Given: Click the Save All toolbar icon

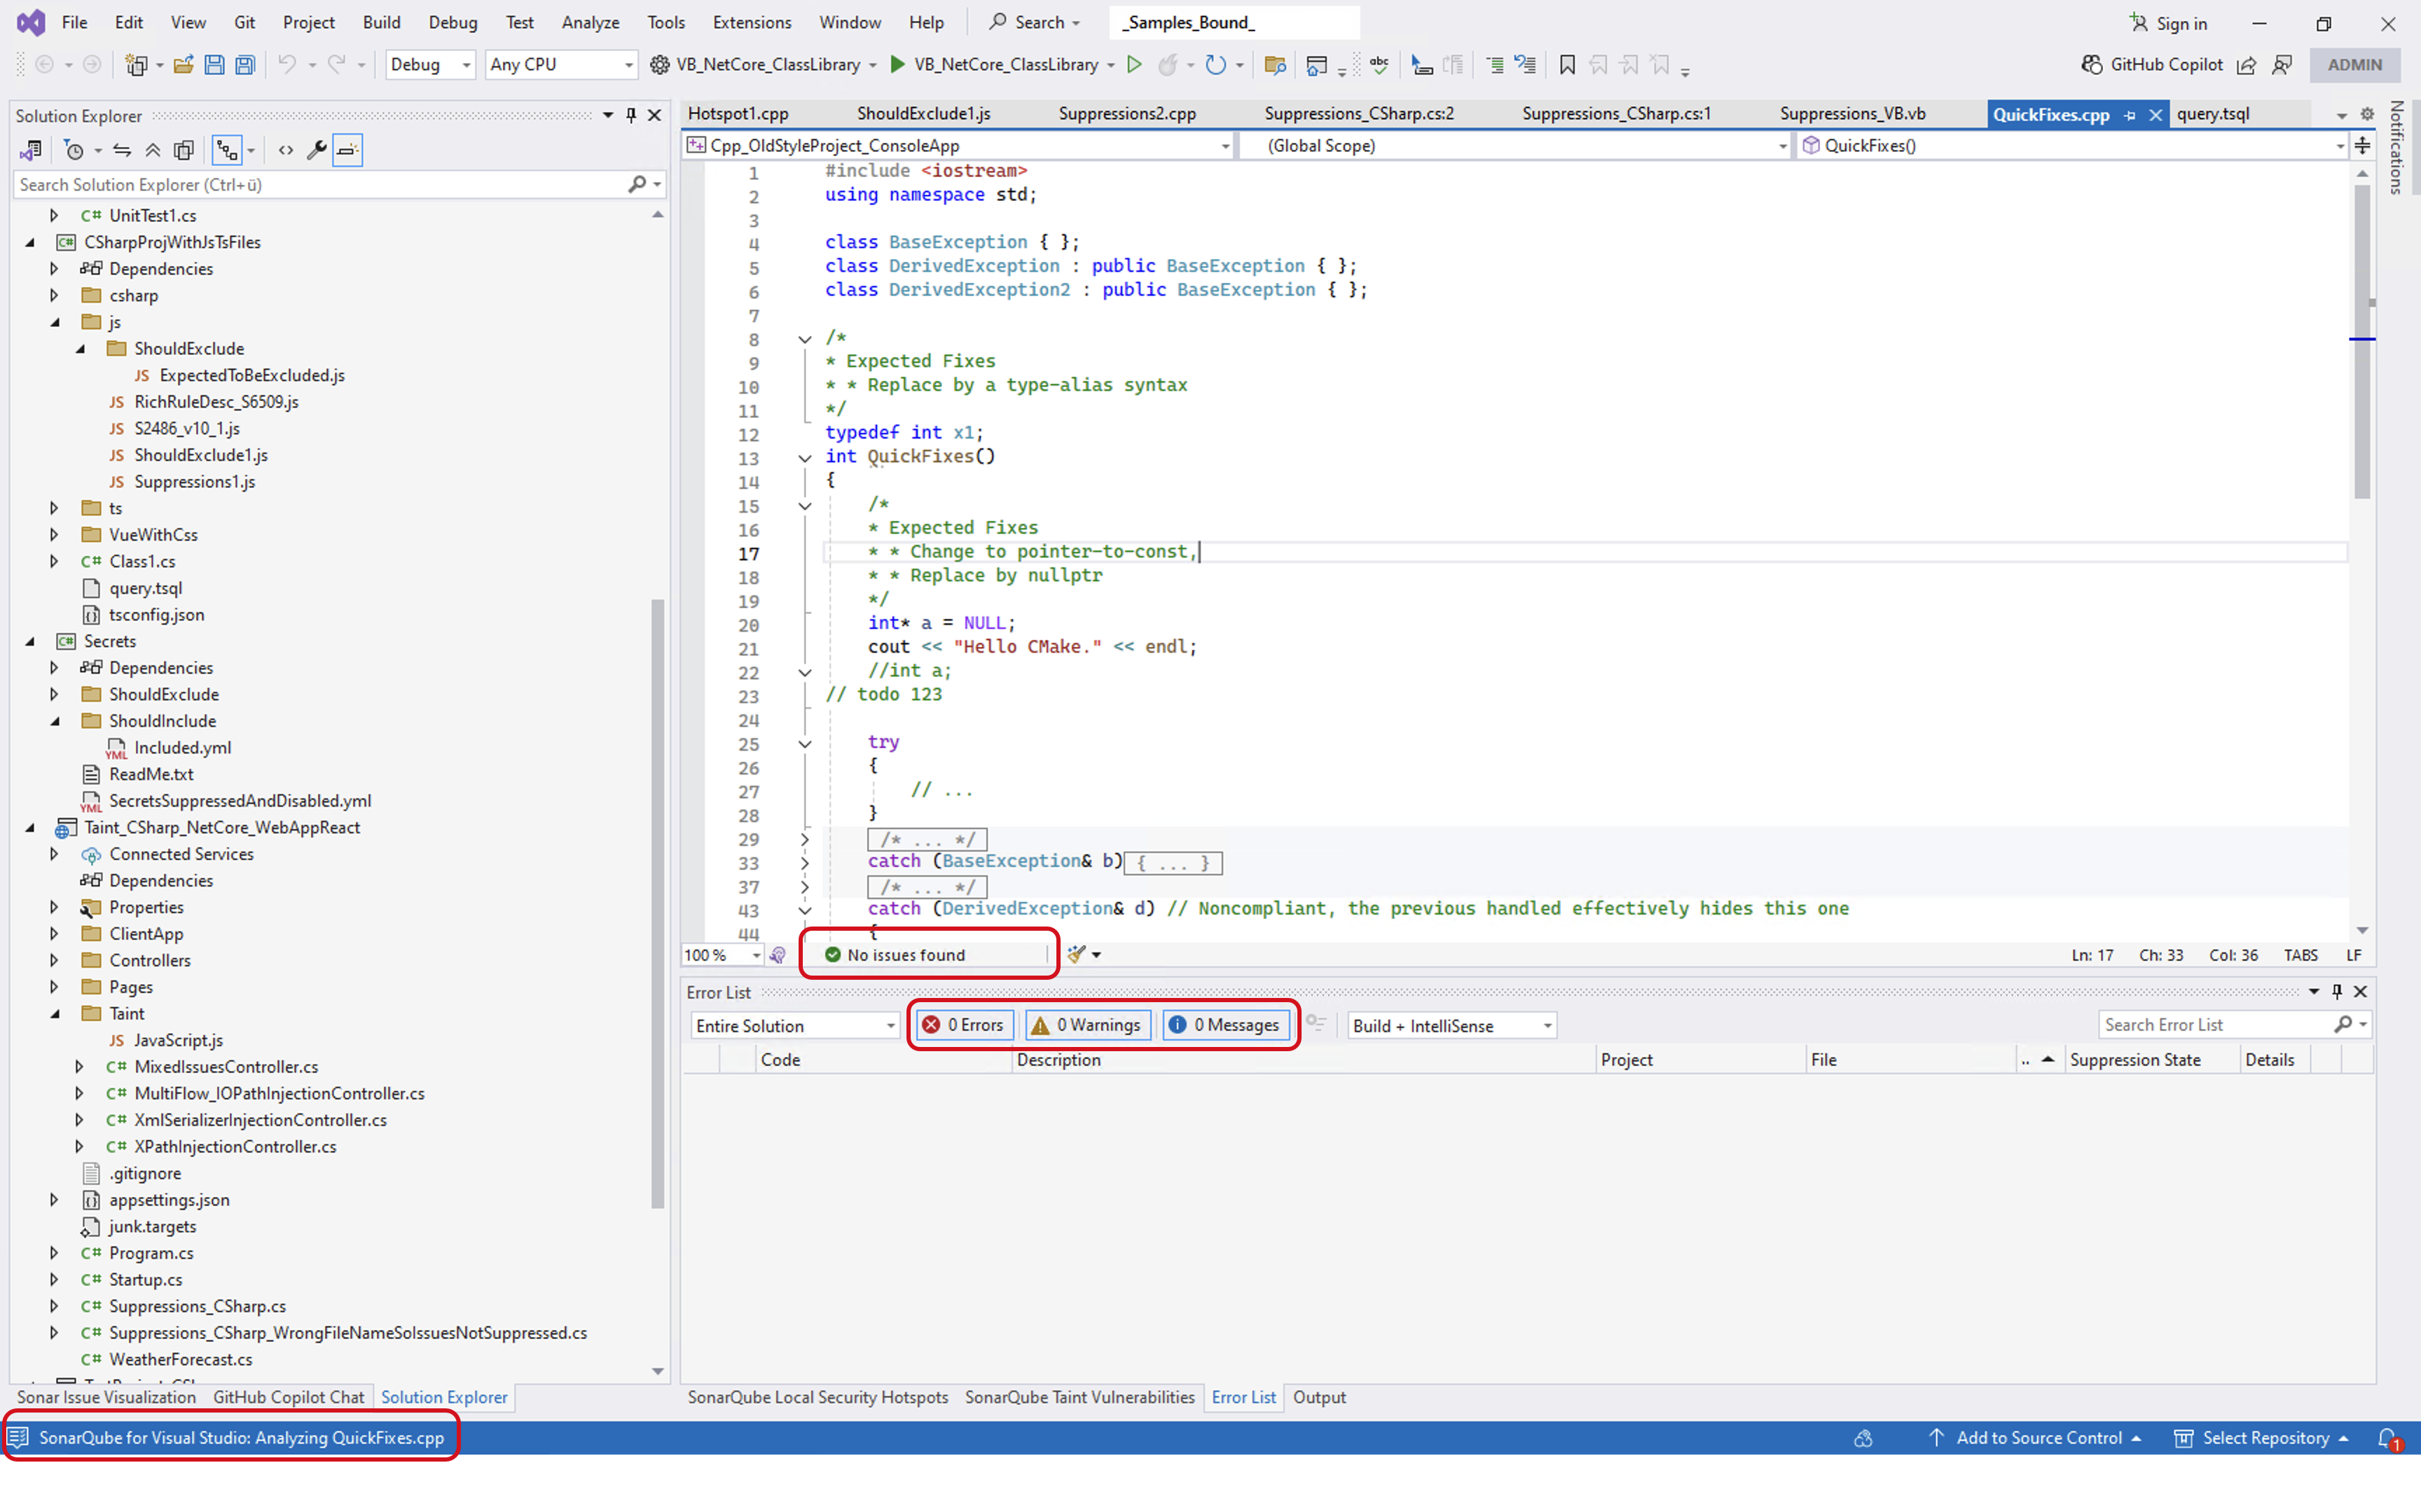Looking at the screenshot, I should [x=245, y=64].
